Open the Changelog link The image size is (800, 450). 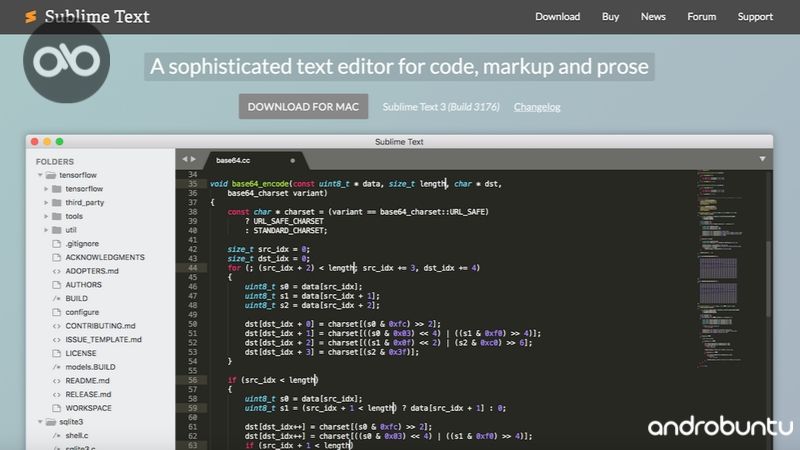(x=537, y=107)
